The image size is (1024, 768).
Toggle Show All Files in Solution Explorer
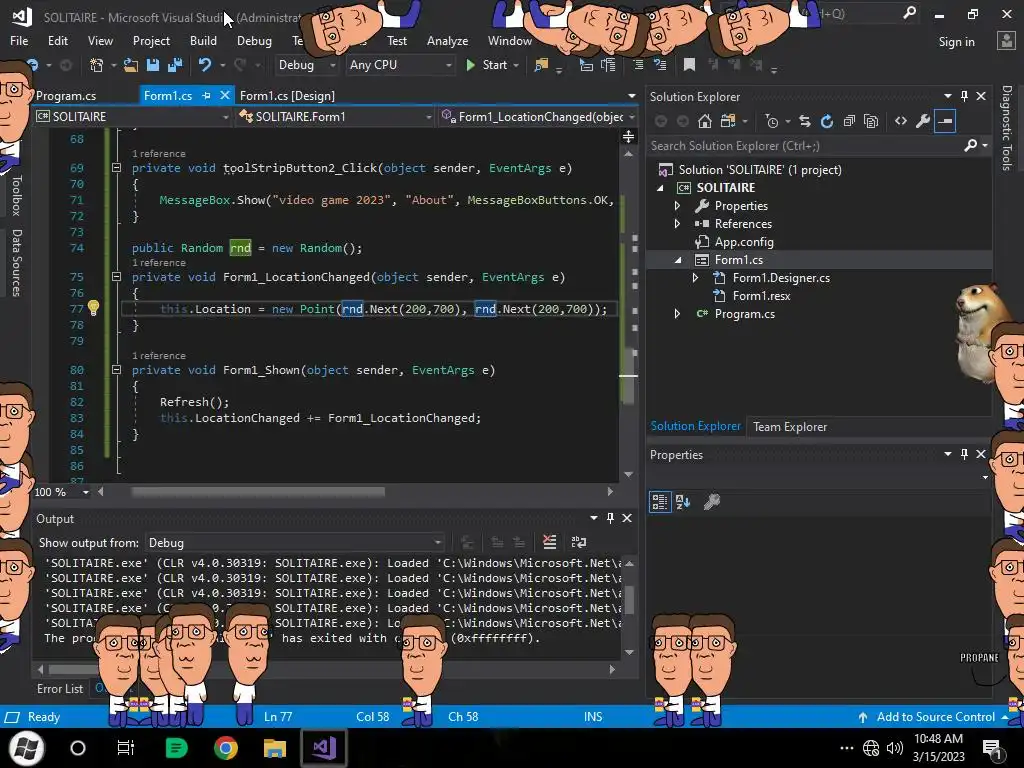pos(871,121)
